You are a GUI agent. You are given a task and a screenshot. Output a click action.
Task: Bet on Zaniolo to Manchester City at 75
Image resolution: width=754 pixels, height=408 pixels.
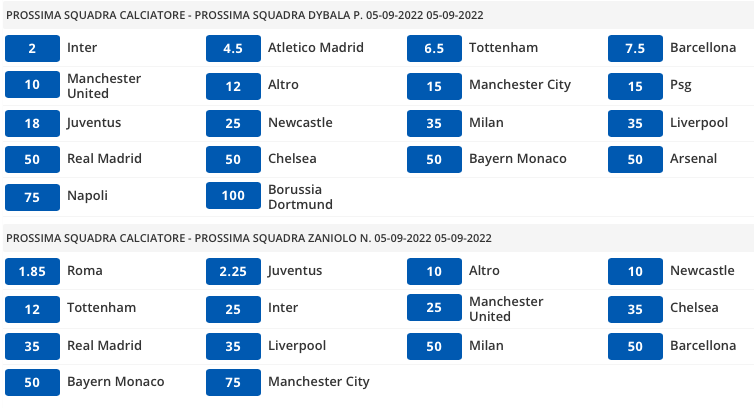pyautogui.click(x=233, y=382)
